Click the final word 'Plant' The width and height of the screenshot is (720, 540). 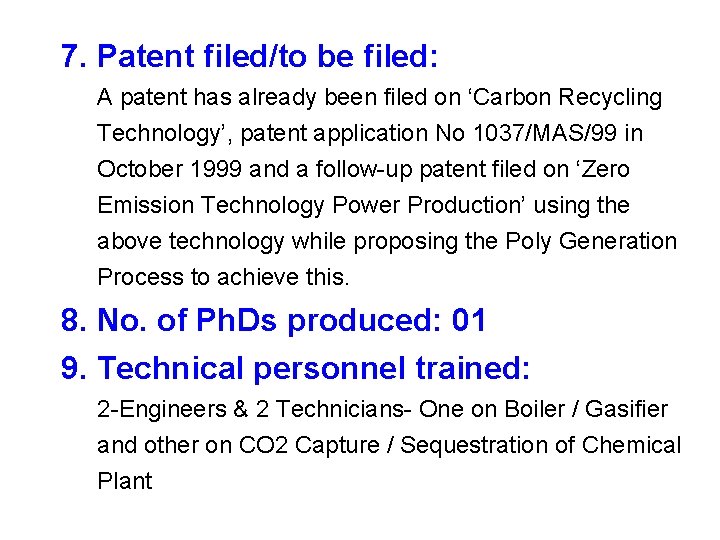pos(125,481)
